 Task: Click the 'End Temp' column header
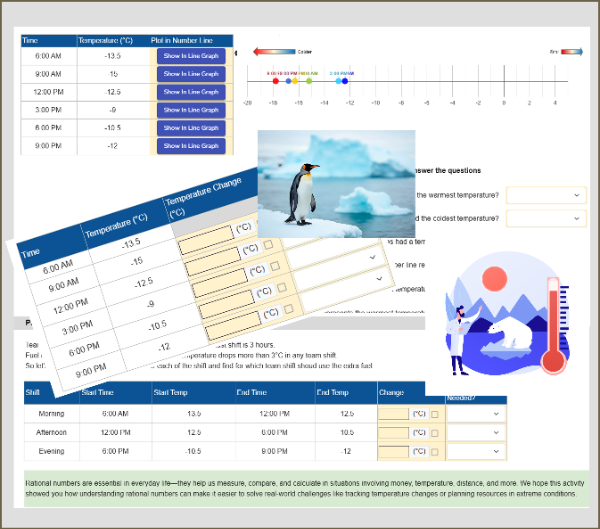[x=346, y=393]
